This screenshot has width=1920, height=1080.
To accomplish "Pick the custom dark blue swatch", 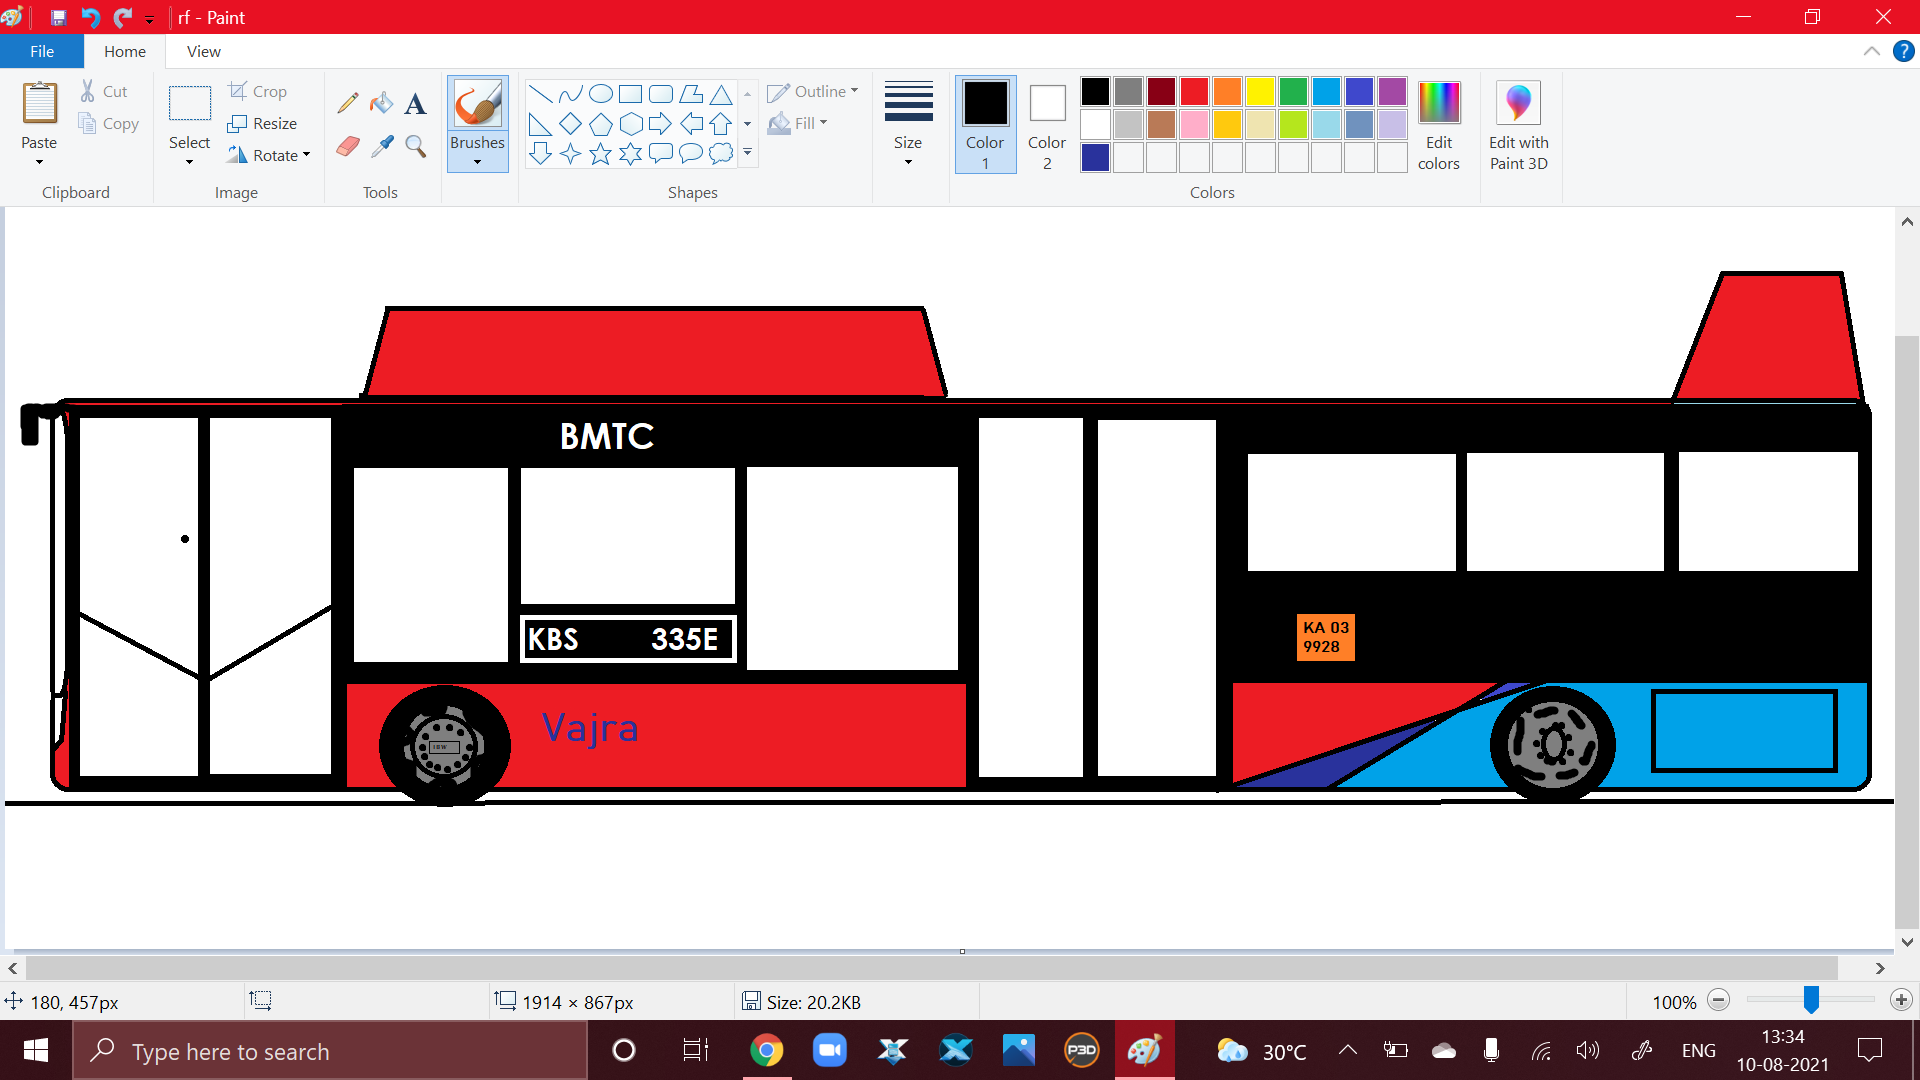I will click(1095, 157).
